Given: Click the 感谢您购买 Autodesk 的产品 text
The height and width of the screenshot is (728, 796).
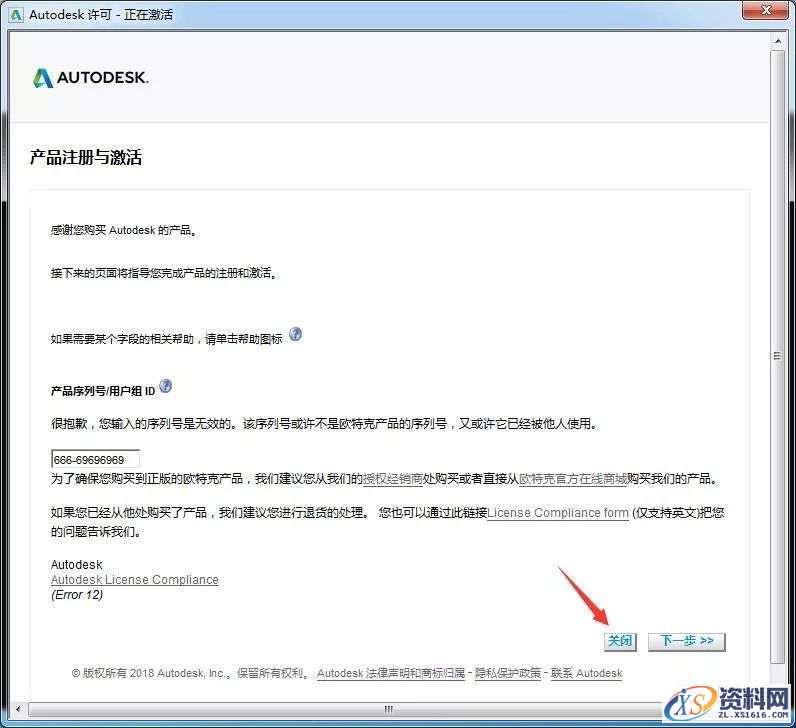Looking at the screenshot, I should pos(124,230).
